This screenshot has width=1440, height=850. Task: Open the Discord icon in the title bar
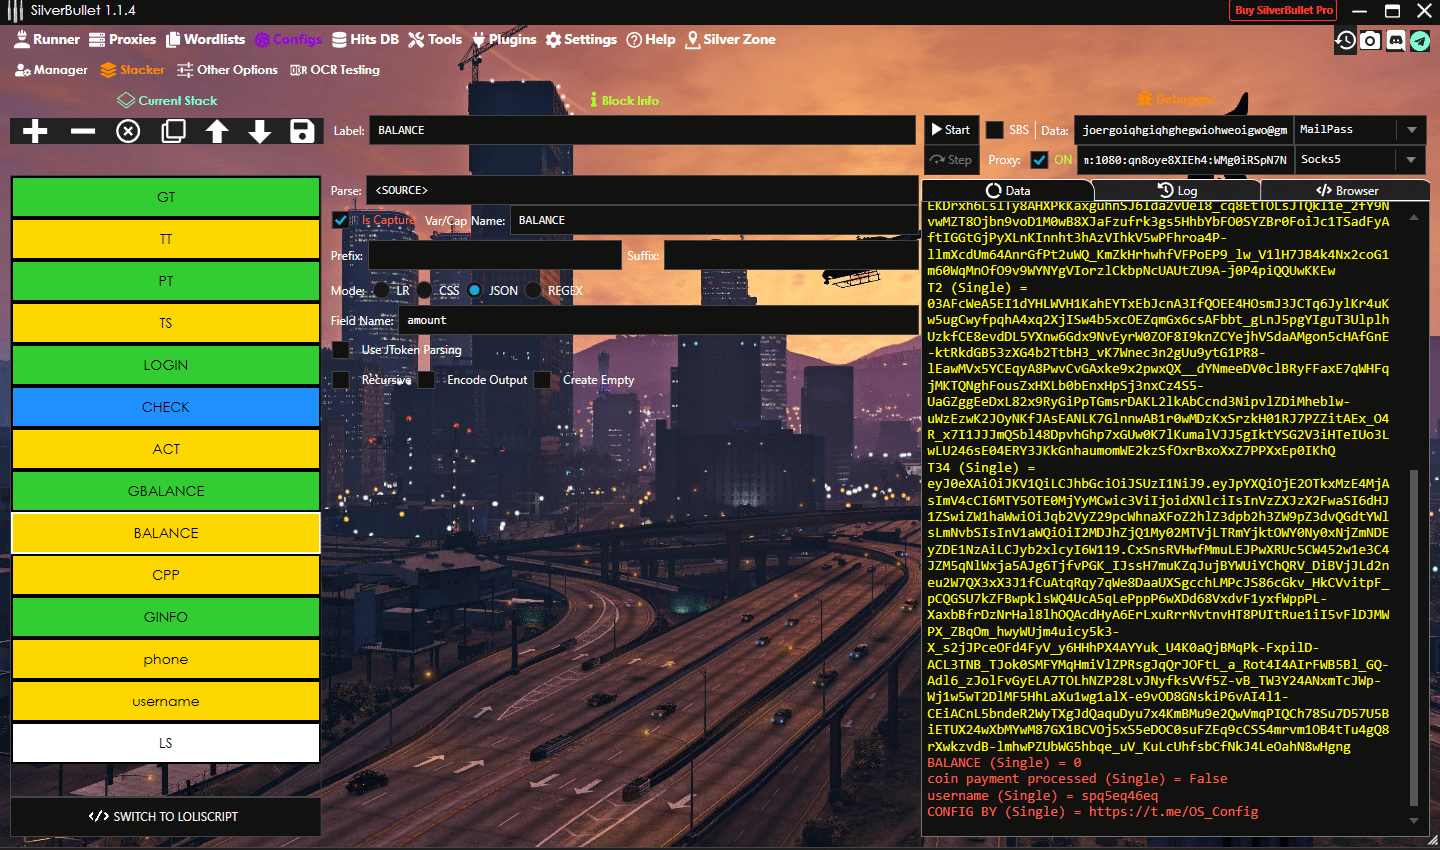[1395, 40]
